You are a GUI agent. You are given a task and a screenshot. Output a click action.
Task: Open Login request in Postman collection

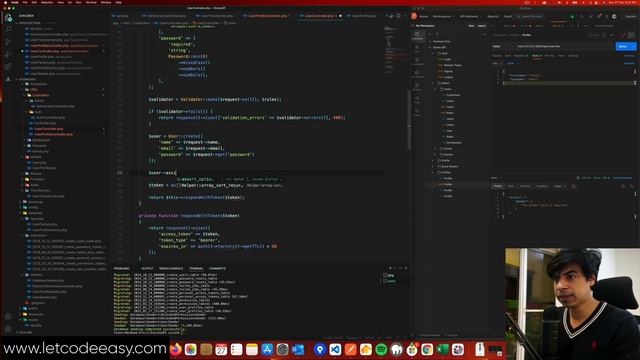click(447, 59)
